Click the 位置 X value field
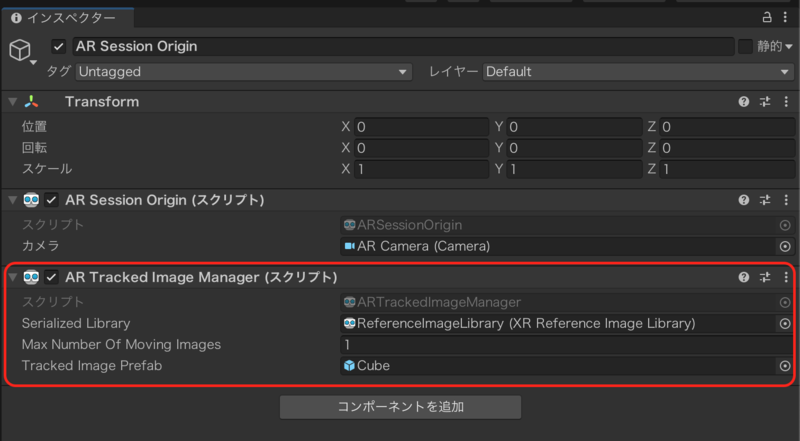800x441 pixels. [421, 127]
